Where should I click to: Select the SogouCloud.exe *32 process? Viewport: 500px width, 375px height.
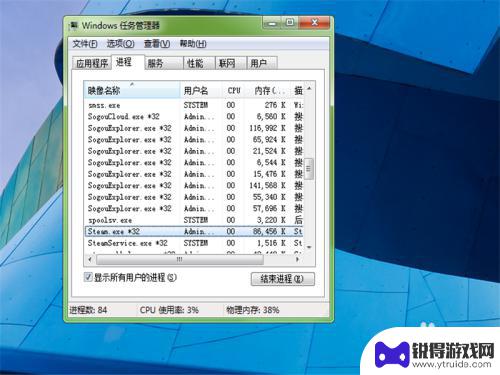coord(194,117)
